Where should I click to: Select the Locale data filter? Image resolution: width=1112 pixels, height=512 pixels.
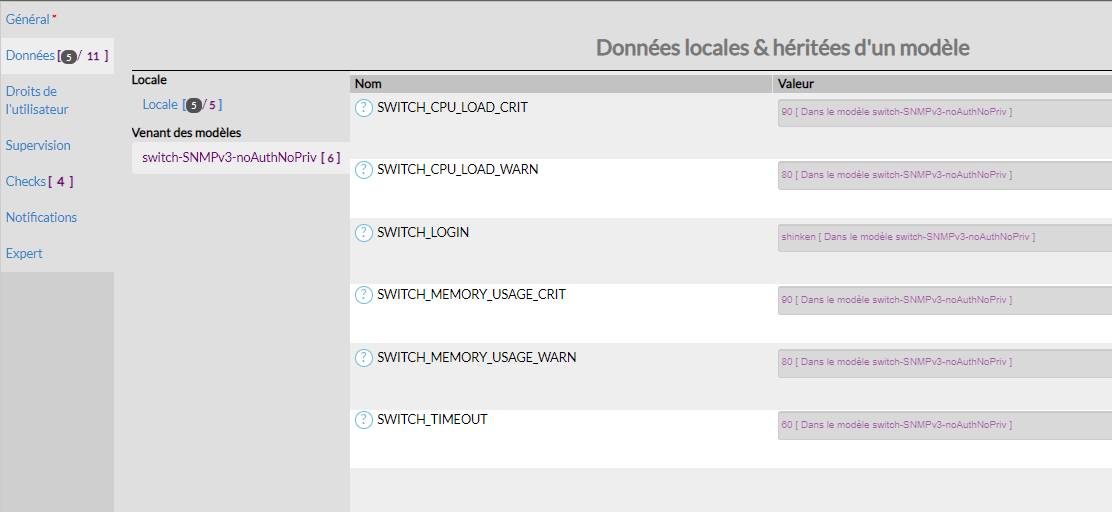(x=160, y=104)
